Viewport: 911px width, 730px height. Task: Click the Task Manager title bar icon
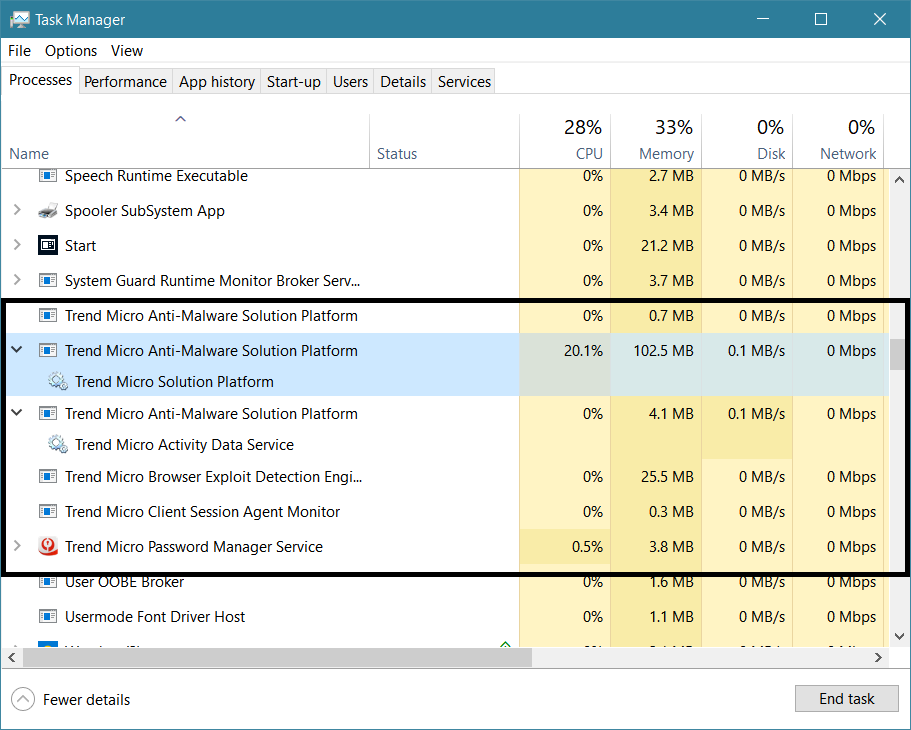point(19,19)
